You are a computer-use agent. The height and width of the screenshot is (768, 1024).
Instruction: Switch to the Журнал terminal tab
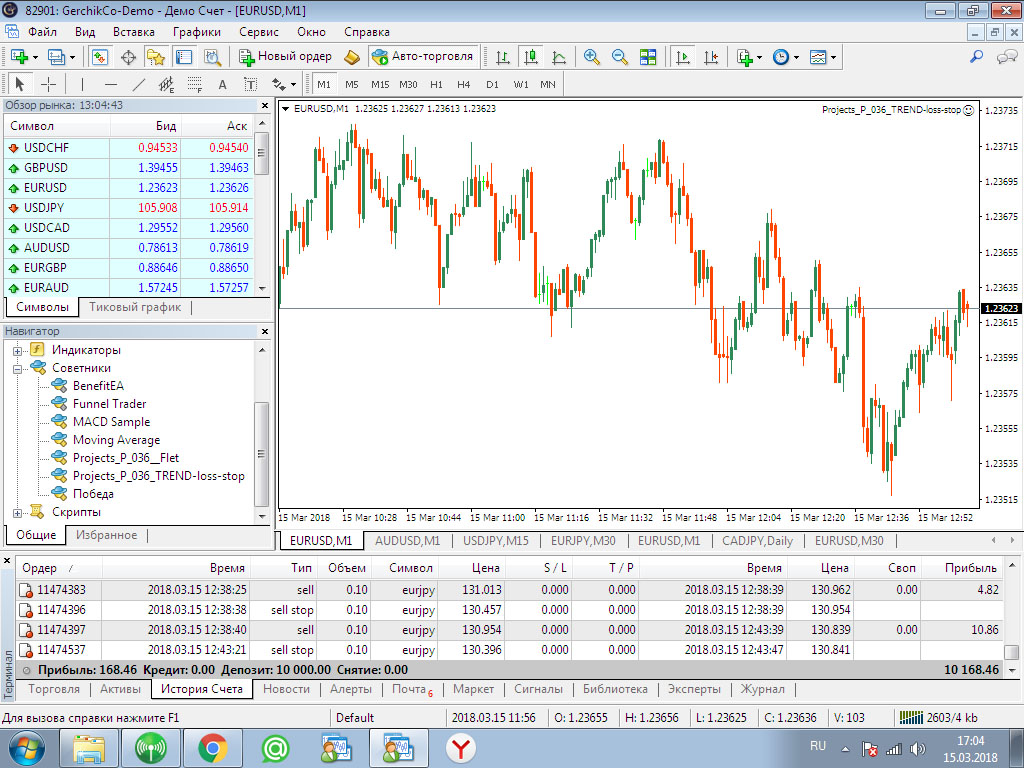[x=762, y=689]
